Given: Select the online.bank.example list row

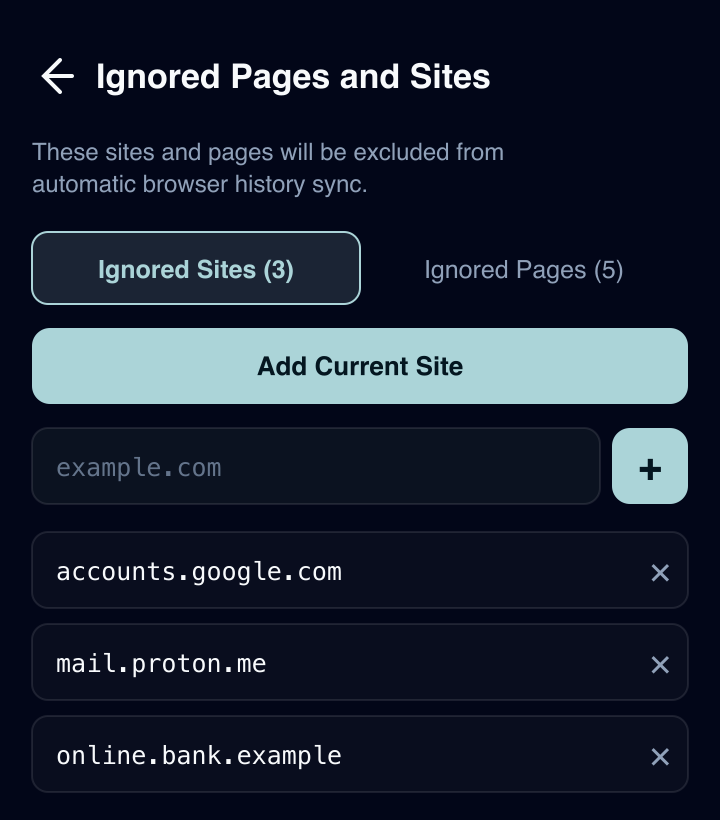Looking at the screenshot, I should 360,755.
